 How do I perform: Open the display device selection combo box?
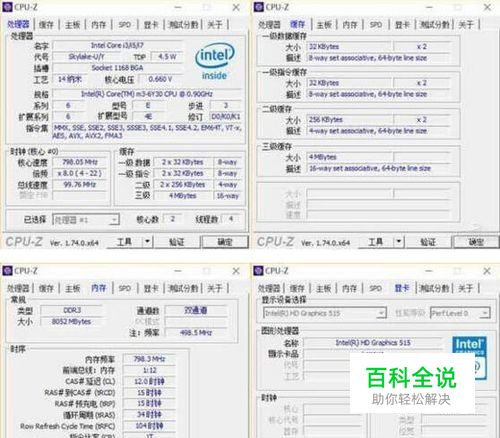pyautogui.click(x=325, y=313)
